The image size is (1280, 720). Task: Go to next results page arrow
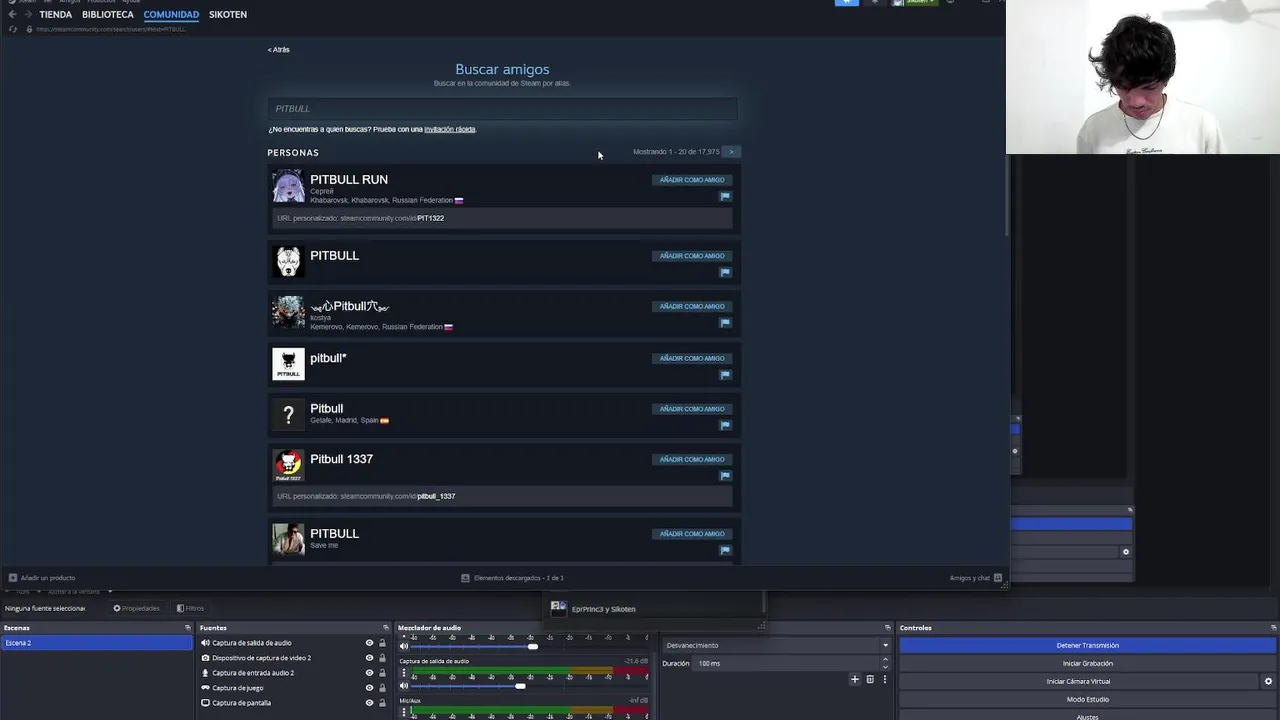point(732,152)
